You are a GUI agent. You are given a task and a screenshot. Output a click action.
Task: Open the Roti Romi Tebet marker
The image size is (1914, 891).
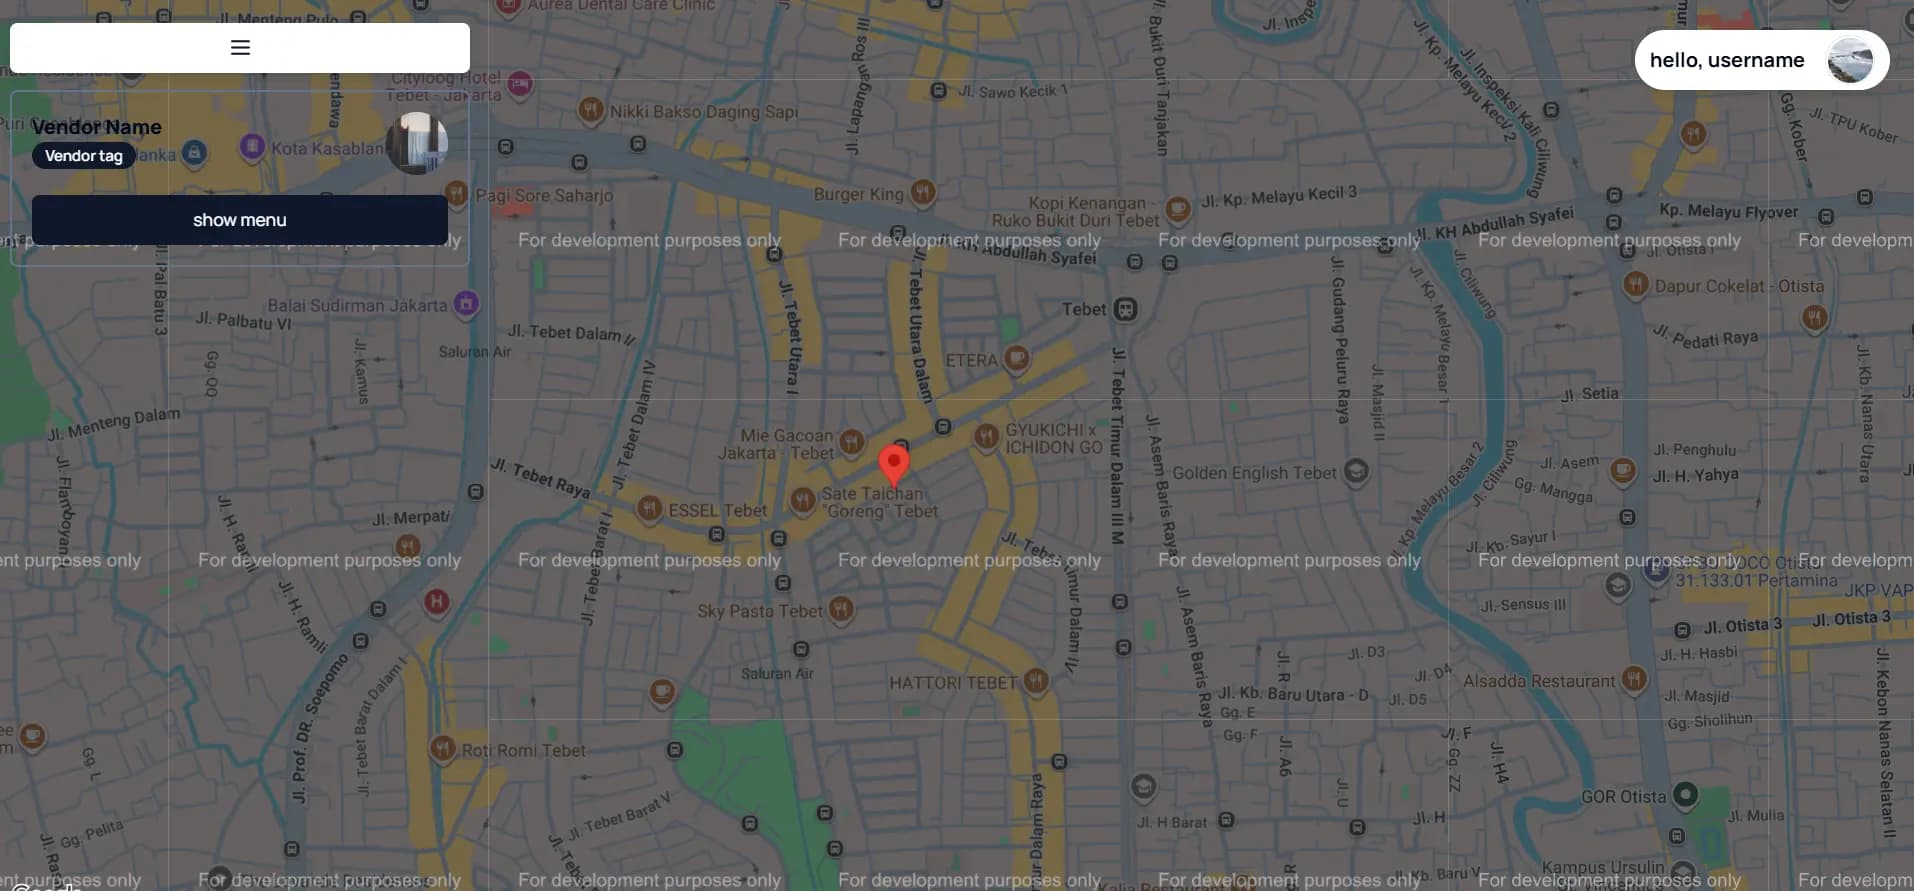pyautogui.click(x=442, y=748)
